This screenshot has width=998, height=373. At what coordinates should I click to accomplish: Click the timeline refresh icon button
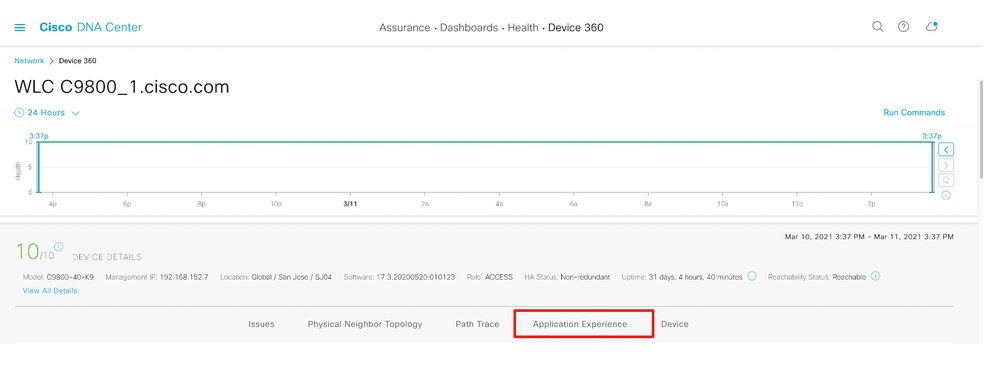(x=946, y=180)
